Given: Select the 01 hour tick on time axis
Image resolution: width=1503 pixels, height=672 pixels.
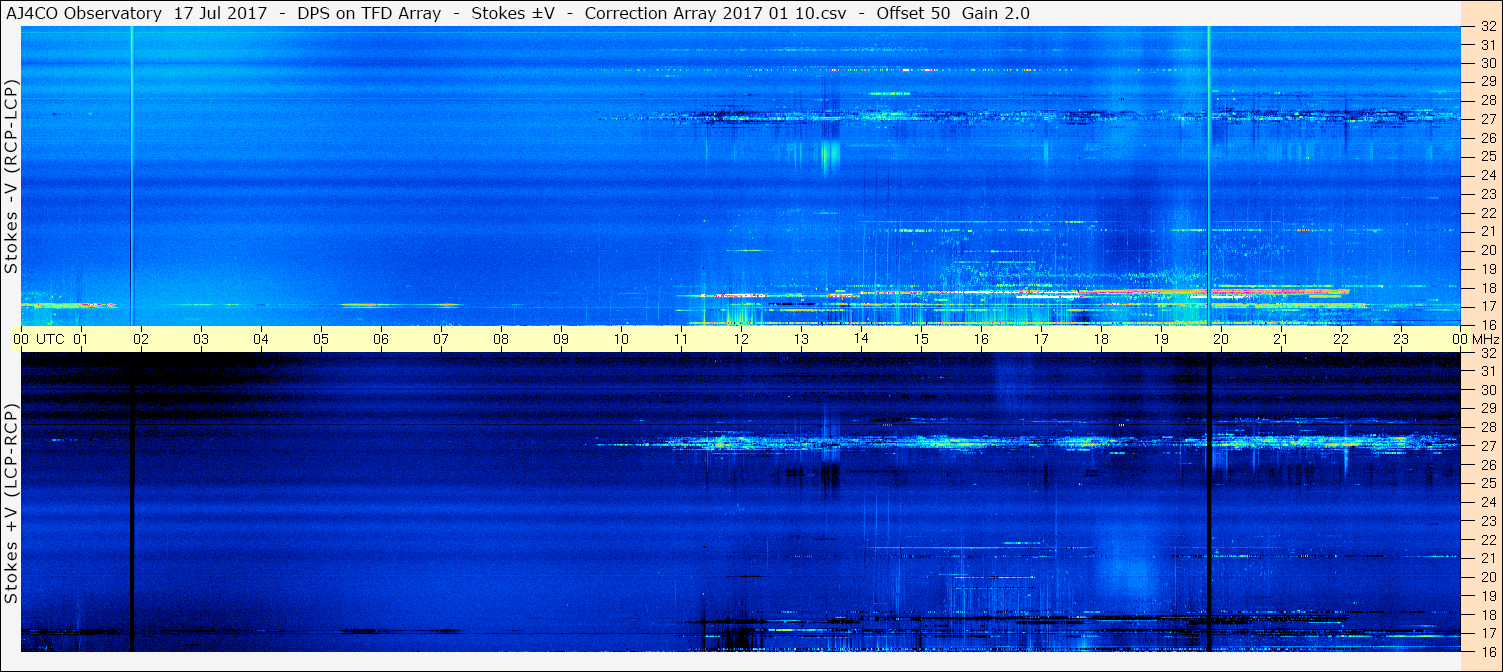Looking at the screenshot, I should point(81,339).
